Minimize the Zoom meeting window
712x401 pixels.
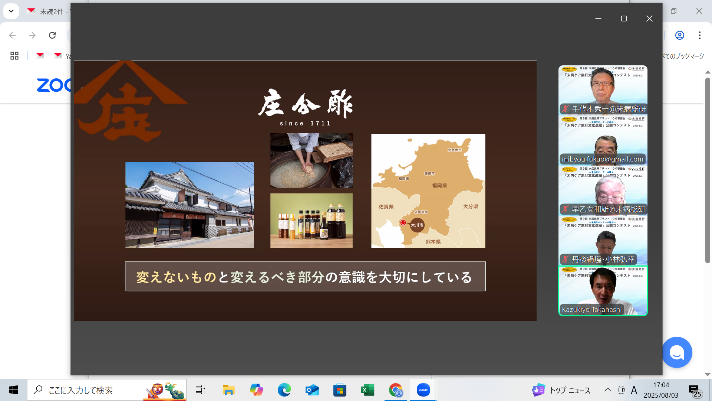[598, 19]
